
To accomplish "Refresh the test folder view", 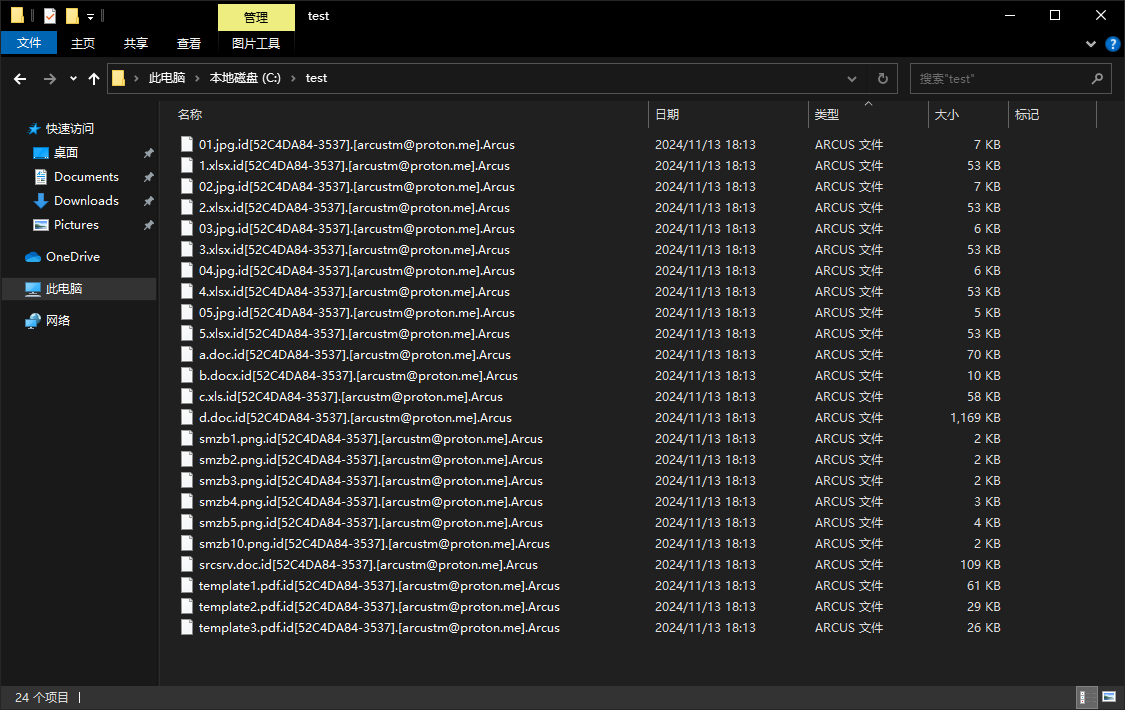I will tap(882, 79).
